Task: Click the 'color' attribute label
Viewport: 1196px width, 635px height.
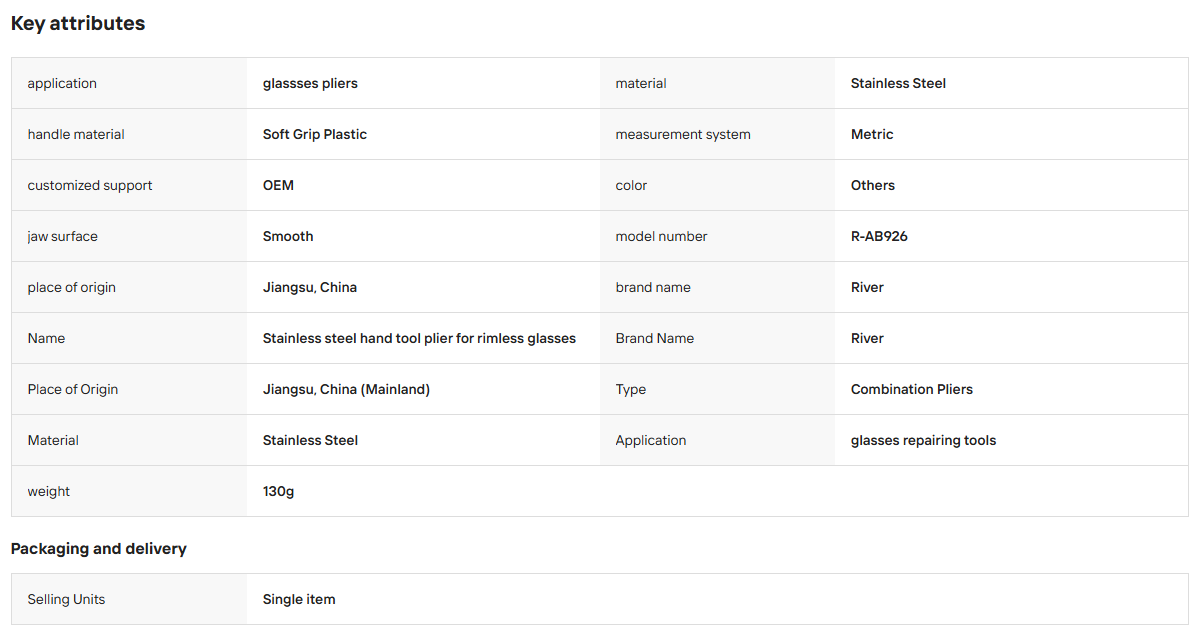Action: coord(631,185)
